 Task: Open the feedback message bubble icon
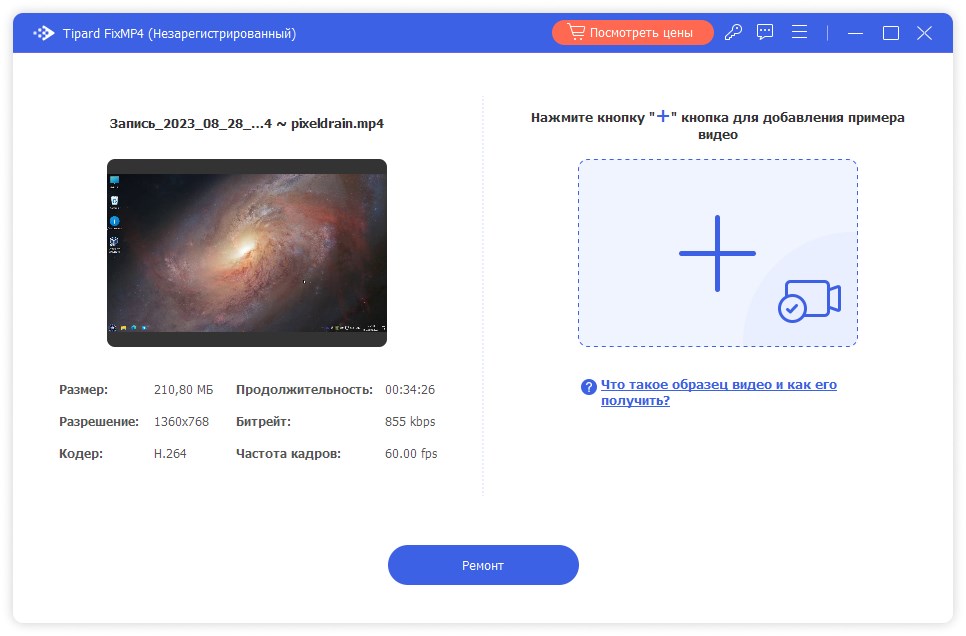click(763, 32)
